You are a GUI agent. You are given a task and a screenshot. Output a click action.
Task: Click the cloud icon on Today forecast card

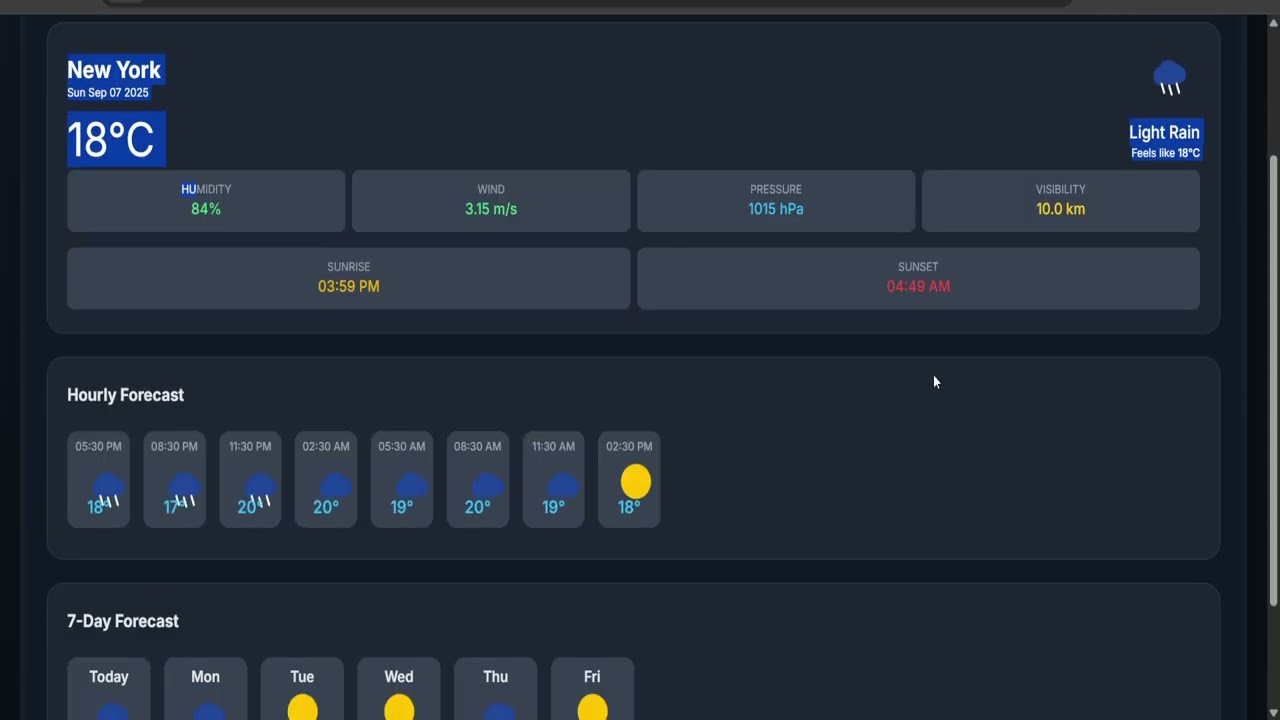tap(113, 711)
